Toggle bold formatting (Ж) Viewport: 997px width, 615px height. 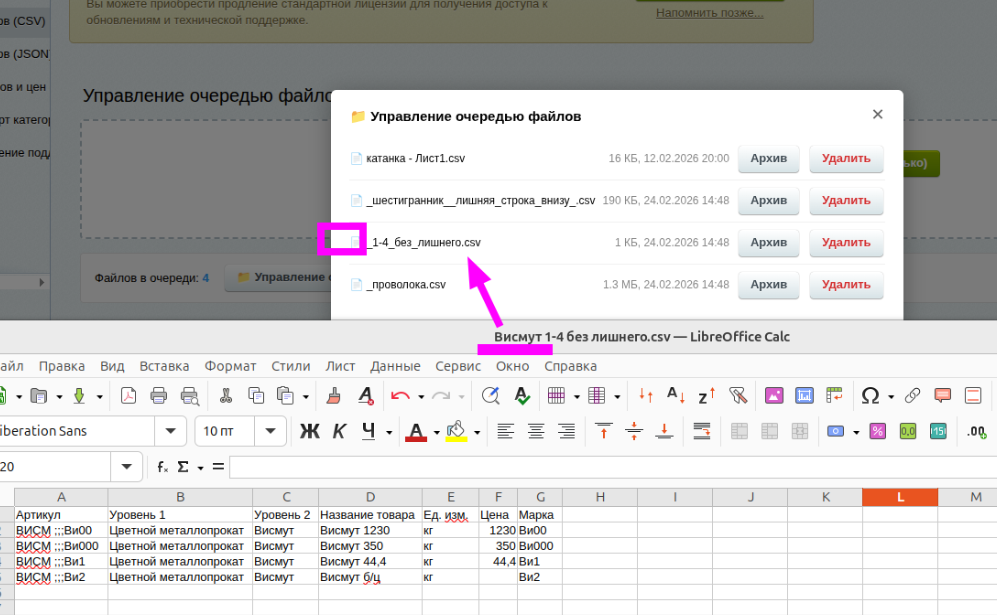point(310,431)
